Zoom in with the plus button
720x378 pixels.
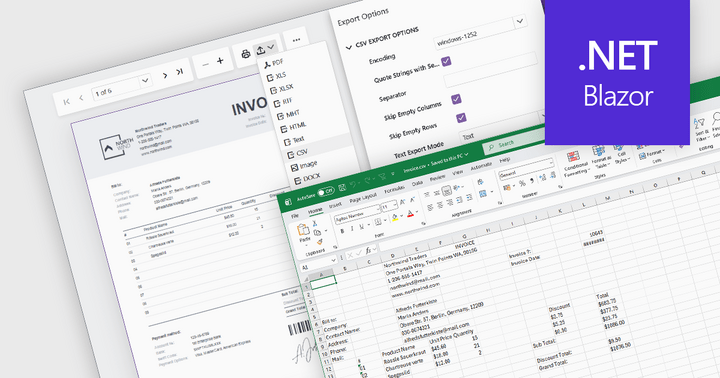[x=220, y=61]
